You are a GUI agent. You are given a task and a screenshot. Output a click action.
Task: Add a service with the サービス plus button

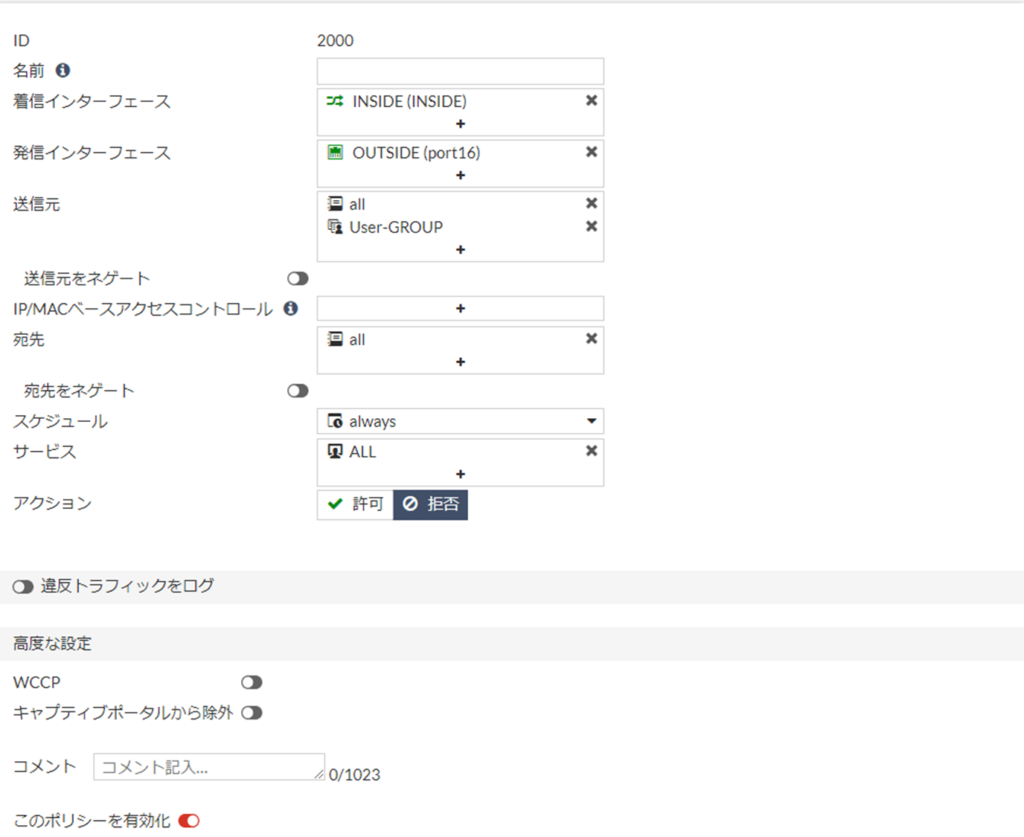460,474
